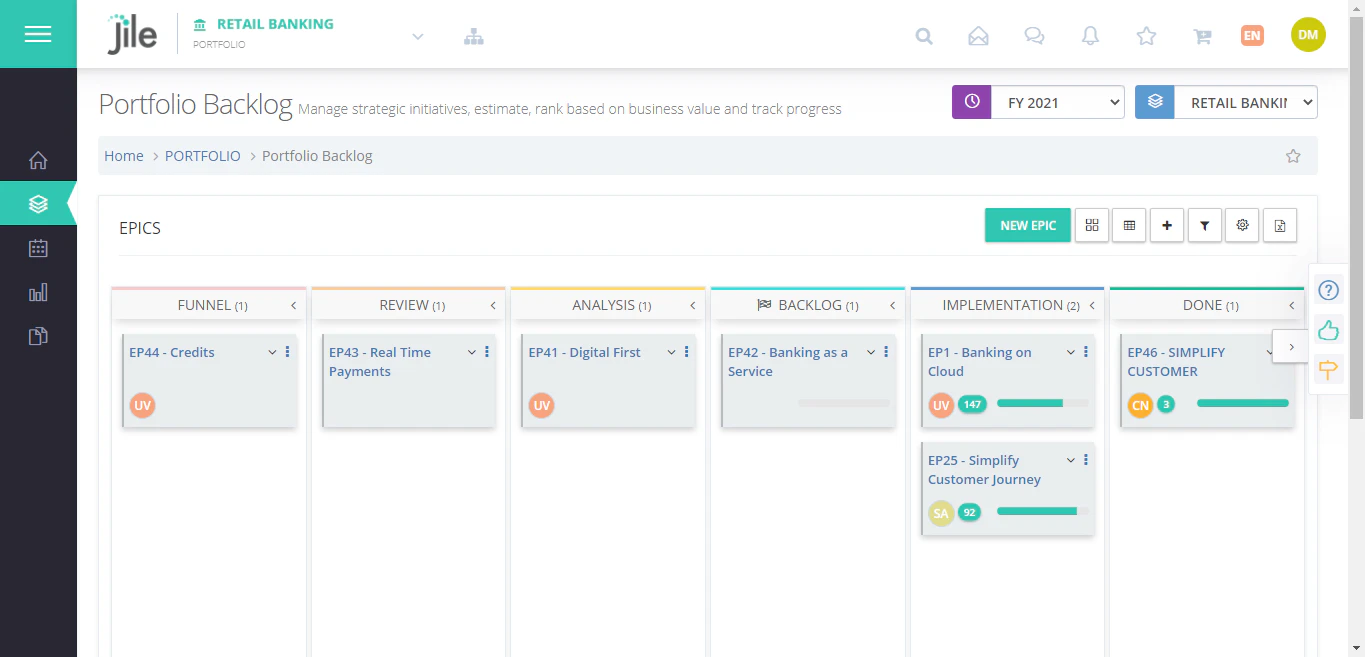
Task: Switch to table view of epics
Action: tap(1129, 225)
